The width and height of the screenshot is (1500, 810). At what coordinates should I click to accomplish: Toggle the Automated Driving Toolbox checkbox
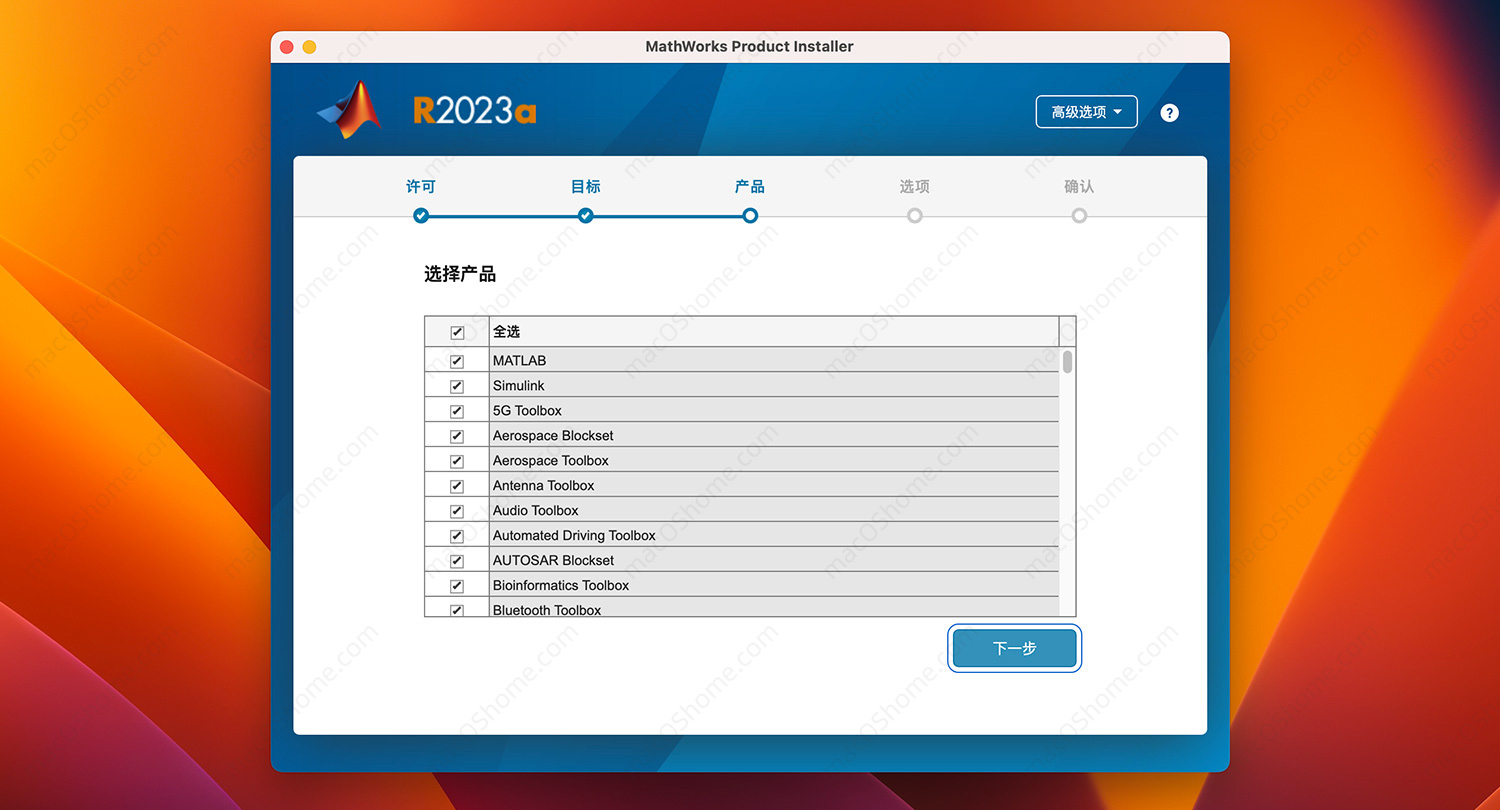click(457, 536)
